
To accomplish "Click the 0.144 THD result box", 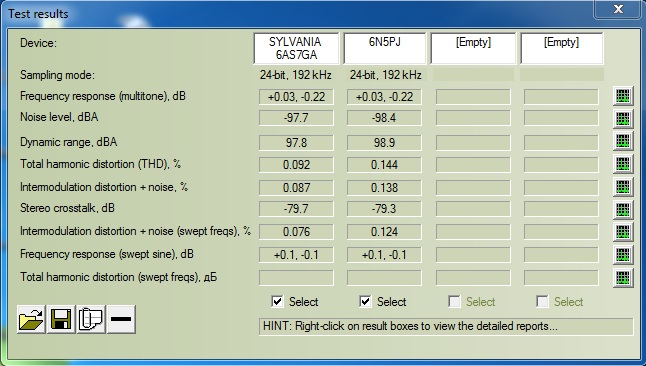I will click(x=384, y=165).
